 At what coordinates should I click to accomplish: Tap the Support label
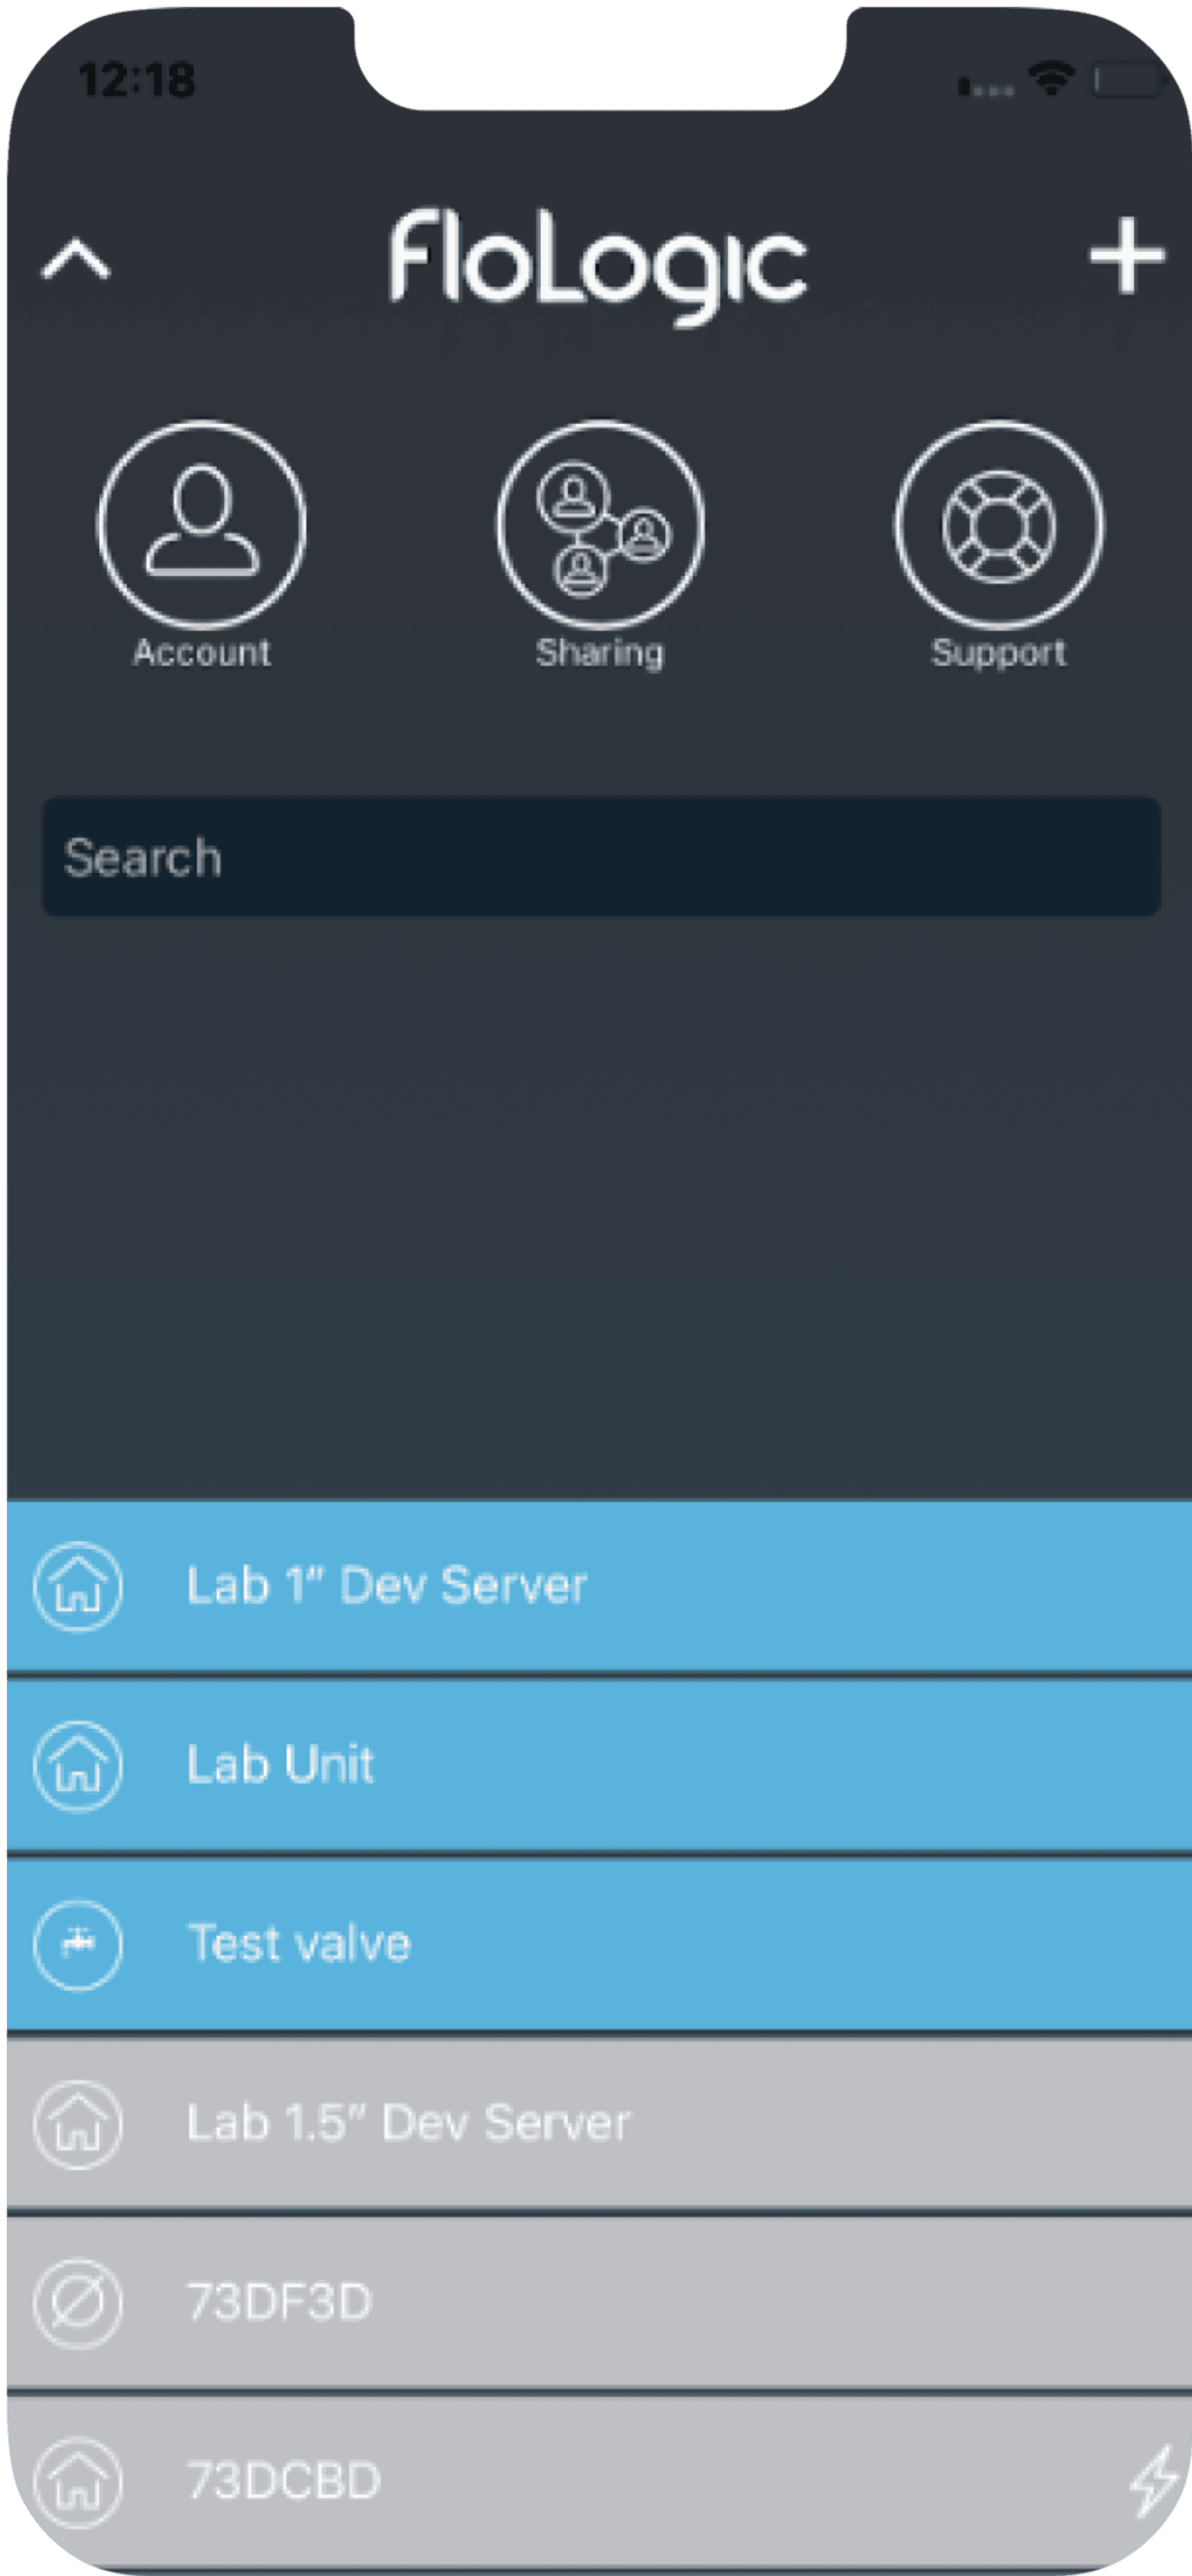999,654
